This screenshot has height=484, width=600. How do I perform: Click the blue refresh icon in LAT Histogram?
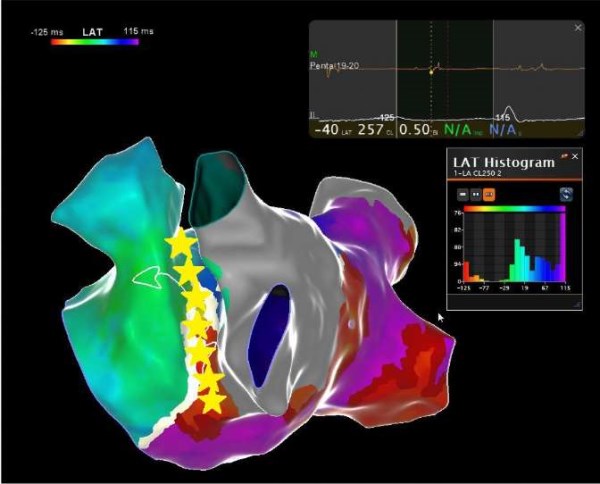(x=566, y=195)
